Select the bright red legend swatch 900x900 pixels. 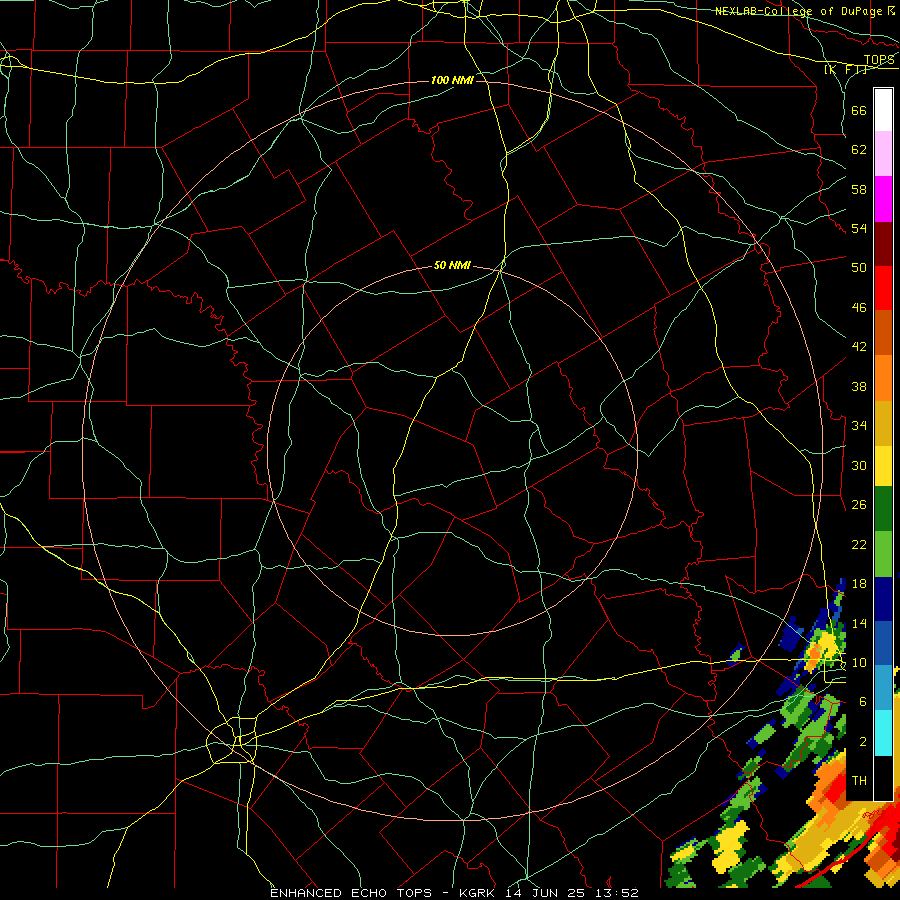[x=883, y=288]
